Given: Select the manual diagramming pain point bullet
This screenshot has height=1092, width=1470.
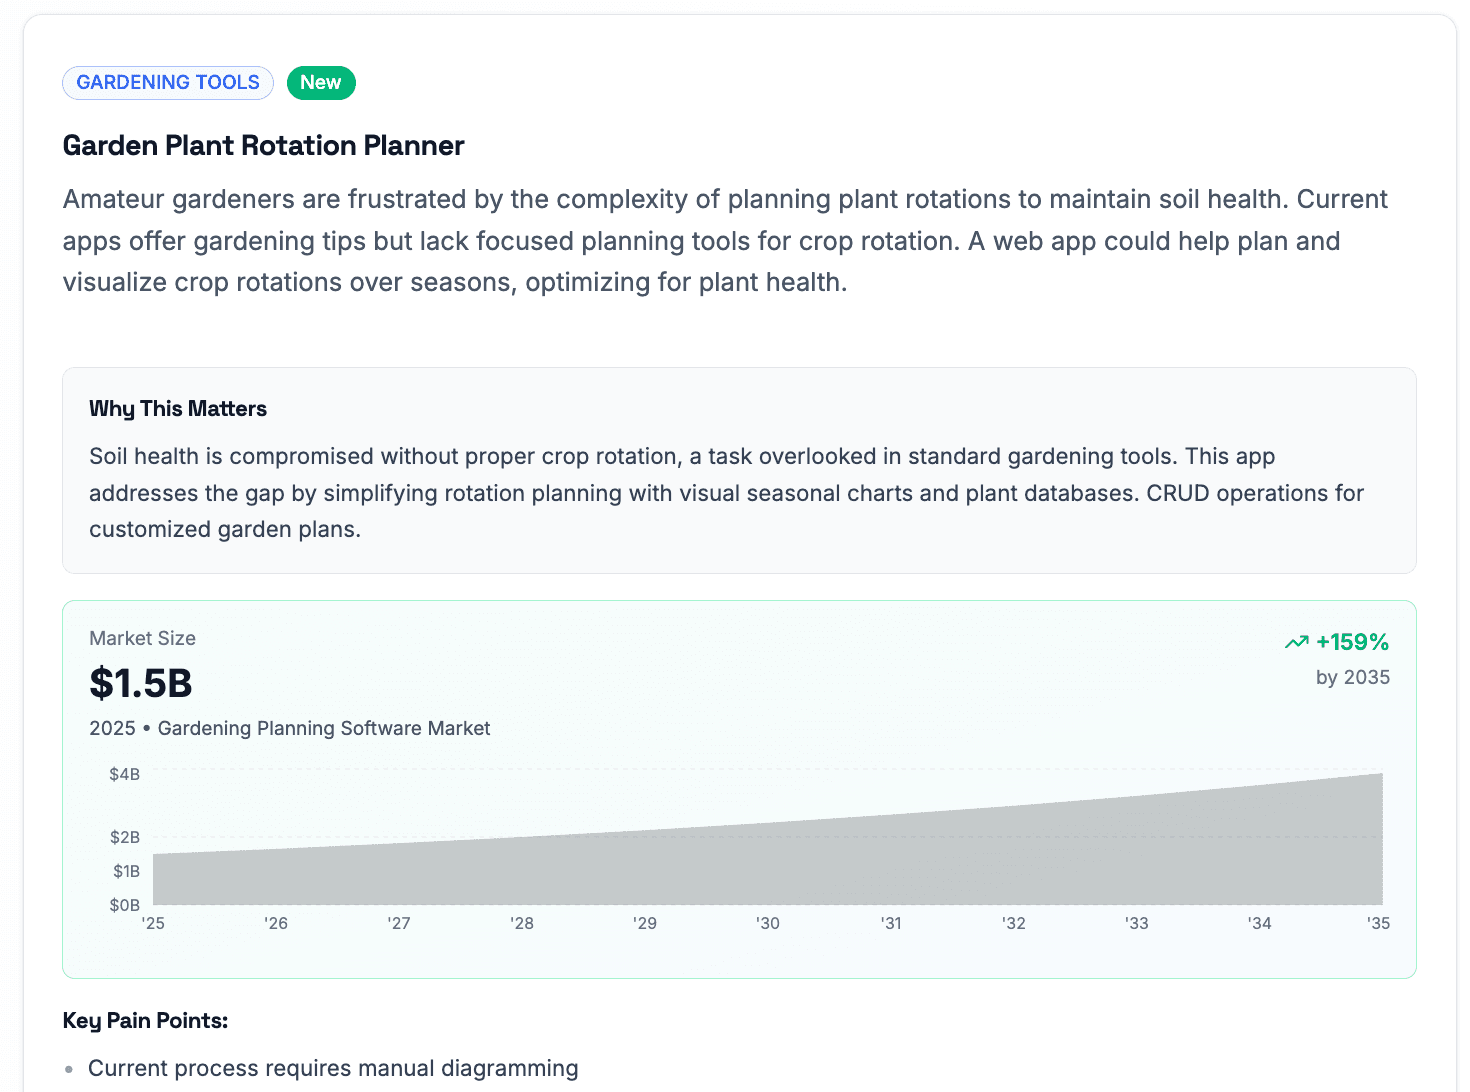Looking at the screenshot, I should [x=333, y=1068].
